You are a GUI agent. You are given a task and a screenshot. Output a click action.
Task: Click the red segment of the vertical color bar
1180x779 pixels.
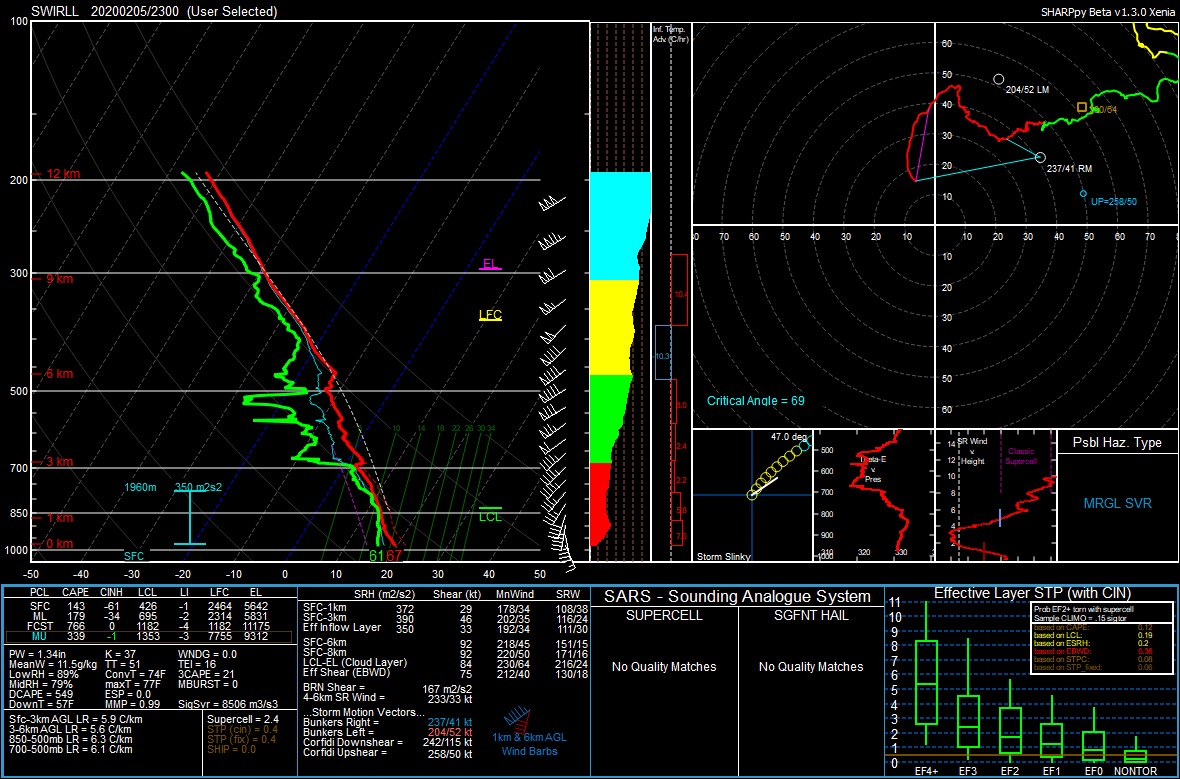[x=600, y=503]
